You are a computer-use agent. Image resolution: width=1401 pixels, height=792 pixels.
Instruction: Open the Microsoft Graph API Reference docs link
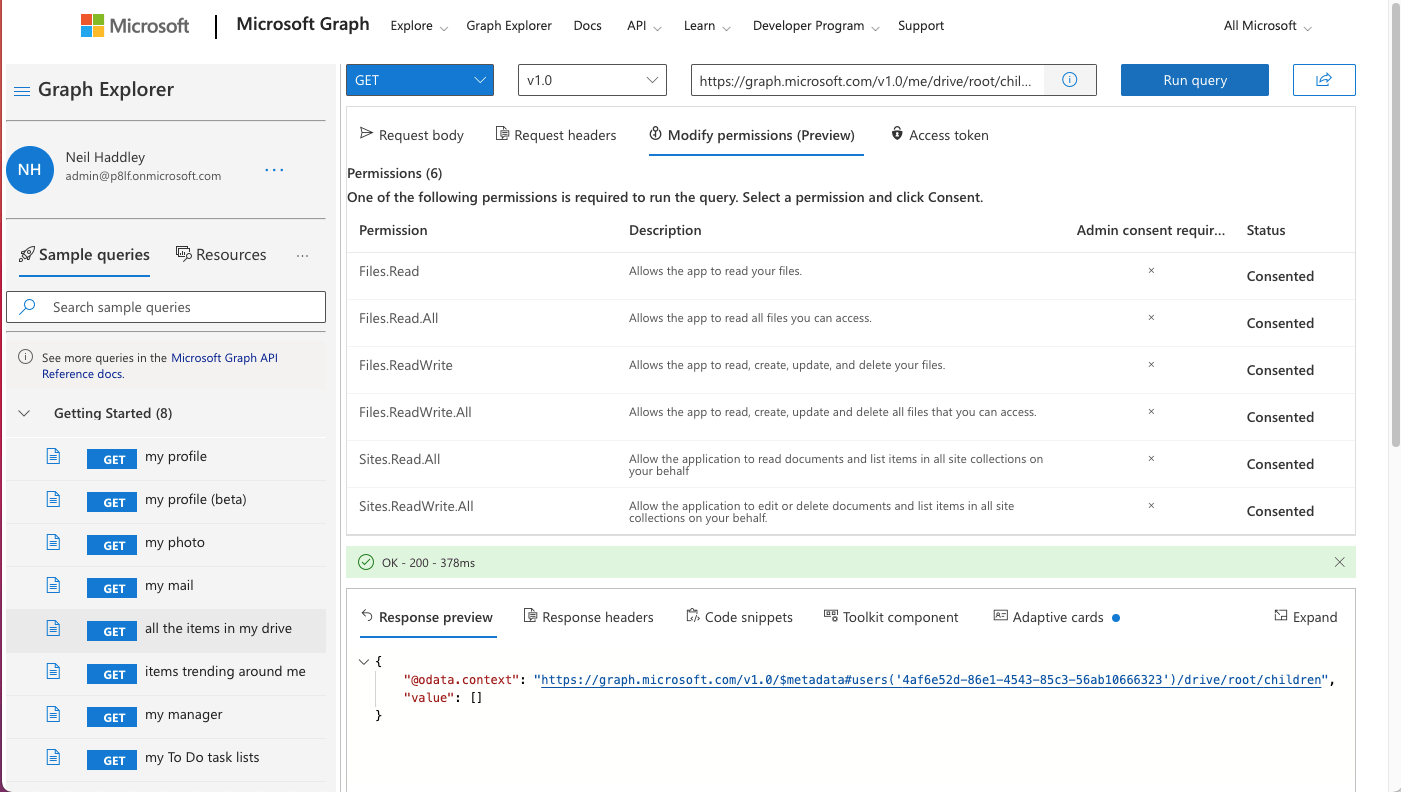[x=224, y=358]
